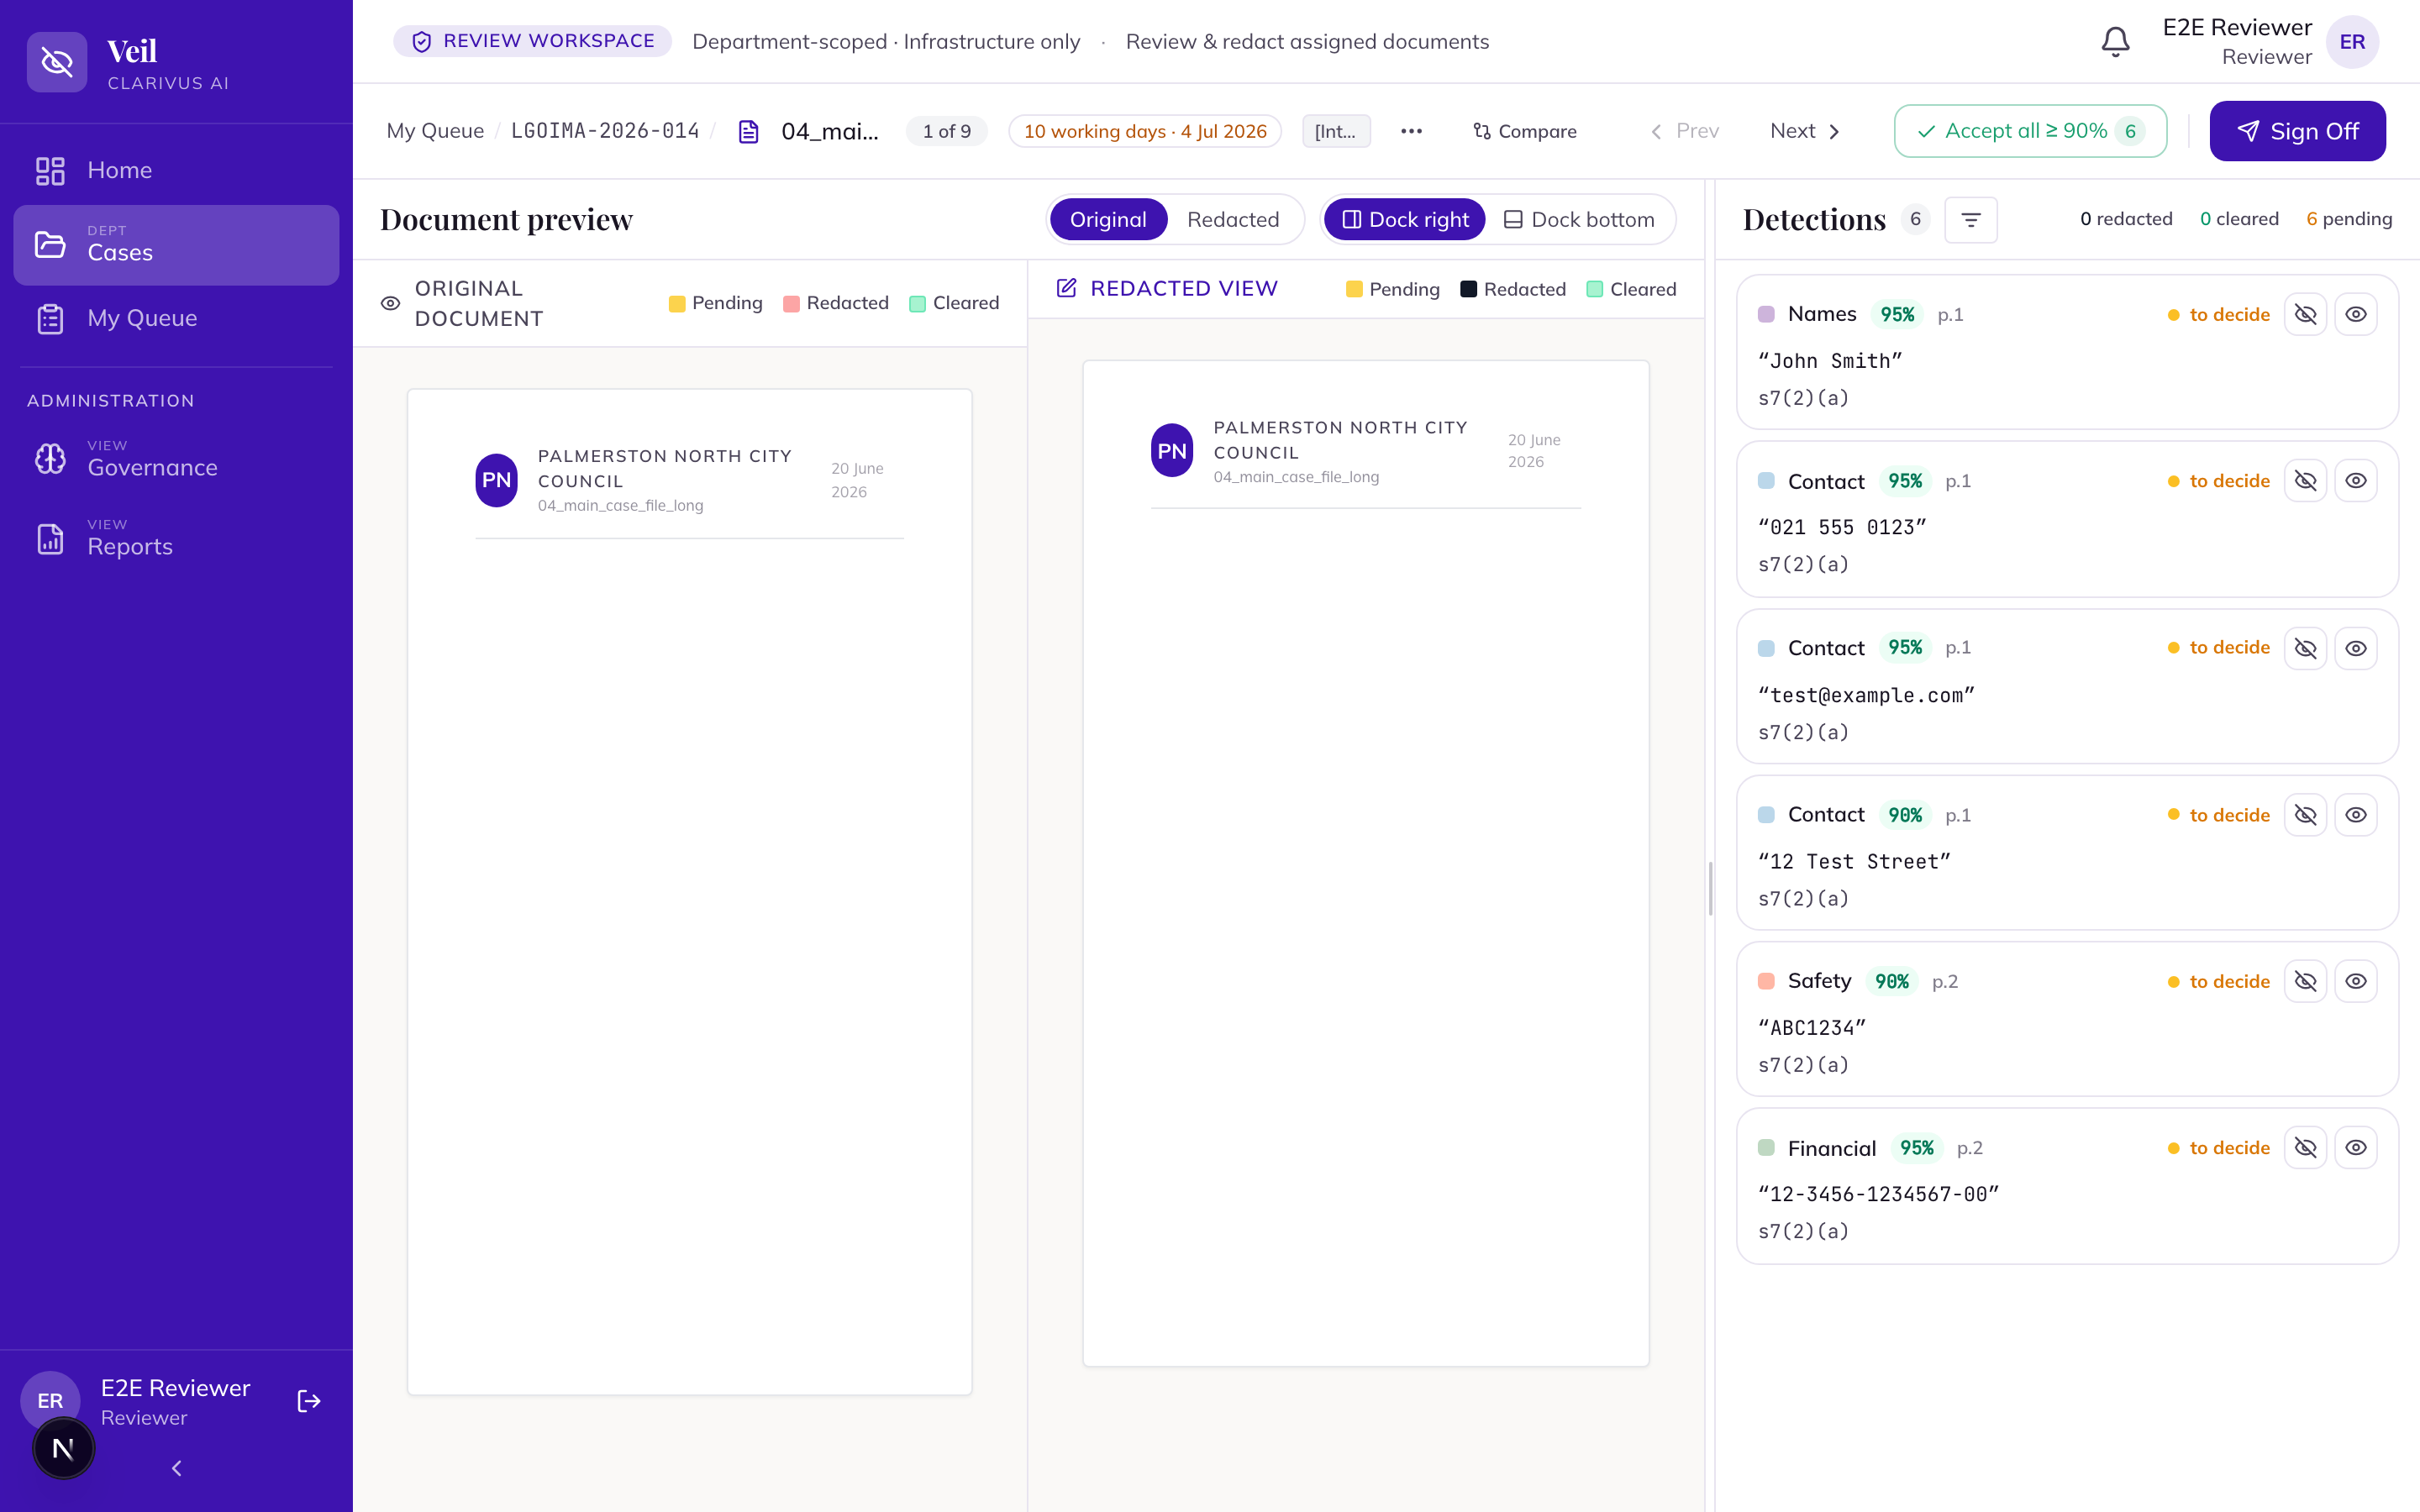This screenshot has width=2420, height=1512.
Task: Clear the ABC1234 detection with eye icon
Action: tap(2355, 981)
